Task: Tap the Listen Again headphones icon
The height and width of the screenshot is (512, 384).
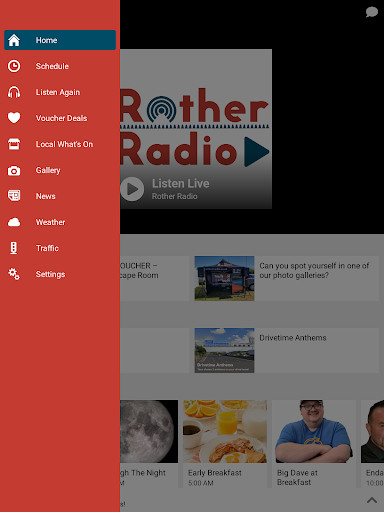Action: [14, 92]
